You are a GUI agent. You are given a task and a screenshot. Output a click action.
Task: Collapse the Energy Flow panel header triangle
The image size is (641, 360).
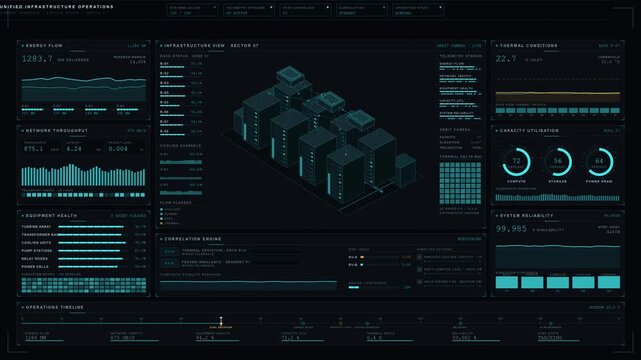[23, 46]
